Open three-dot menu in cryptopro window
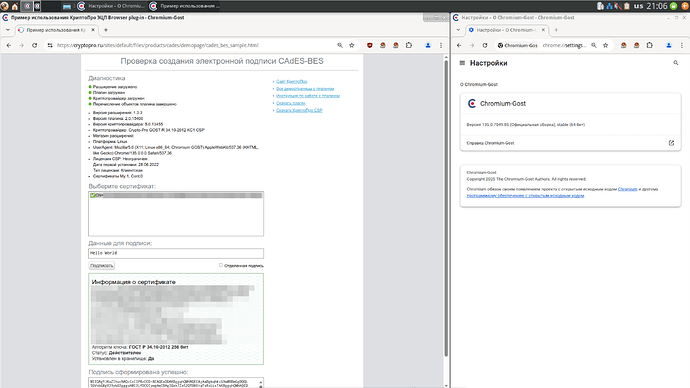This screenshot has width=690, height=388. [441, 45]
